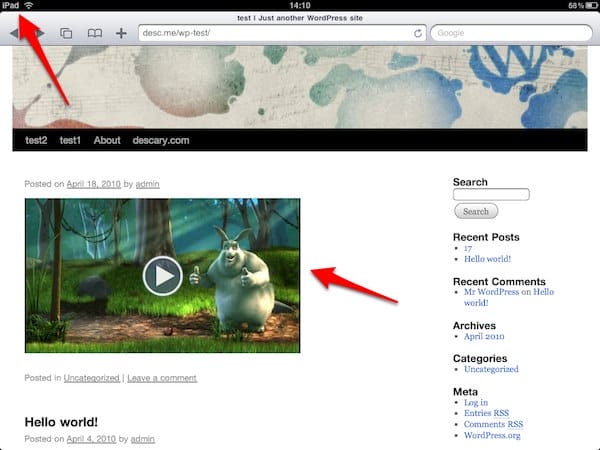
Task: Open the Entries RSS link
Action: pyautogui.click(x=486, y=414)
